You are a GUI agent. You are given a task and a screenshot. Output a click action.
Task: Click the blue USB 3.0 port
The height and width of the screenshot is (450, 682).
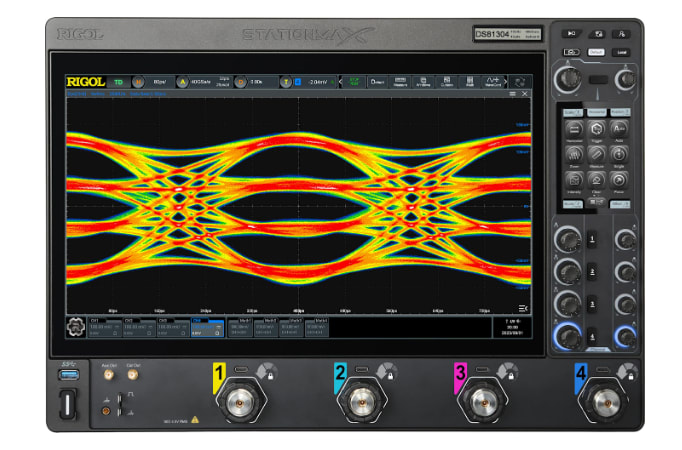point(69,374)
